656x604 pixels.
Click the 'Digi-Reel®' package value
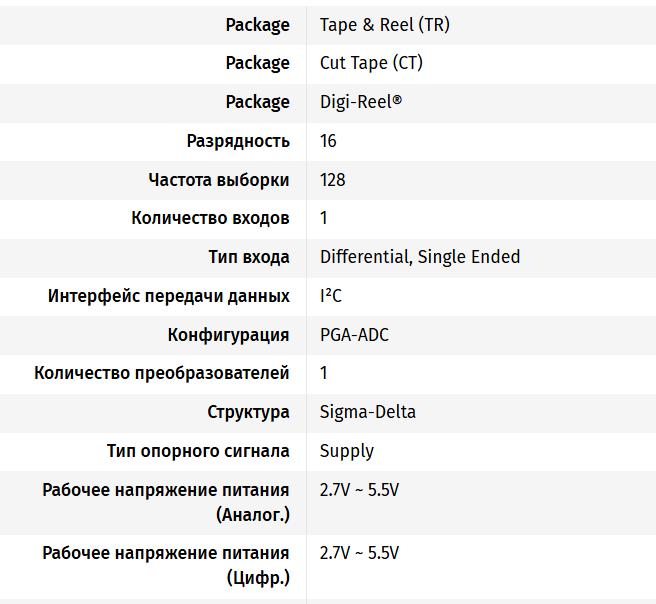361,102
